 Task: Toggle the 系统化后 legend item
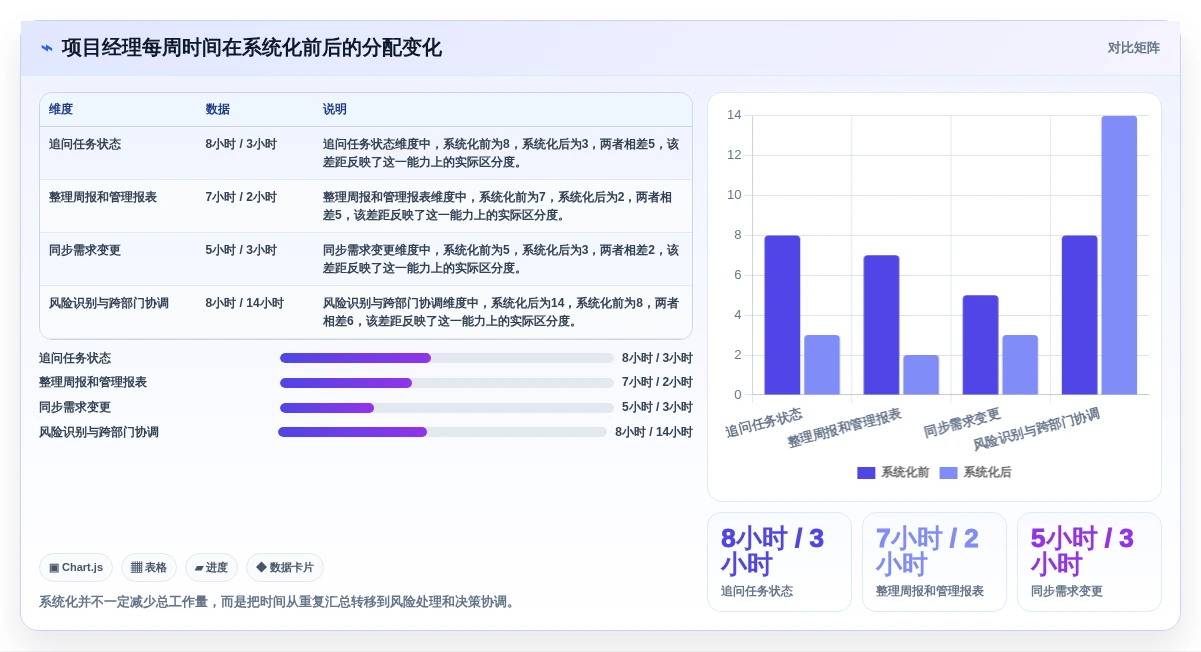(975, 473)
